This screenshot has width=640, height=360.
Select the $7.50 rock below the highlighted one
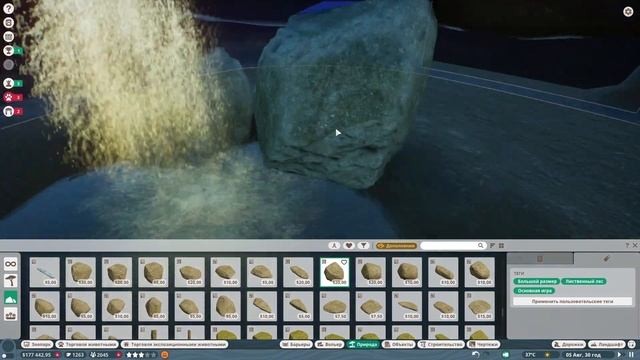[x=334, y=306]
